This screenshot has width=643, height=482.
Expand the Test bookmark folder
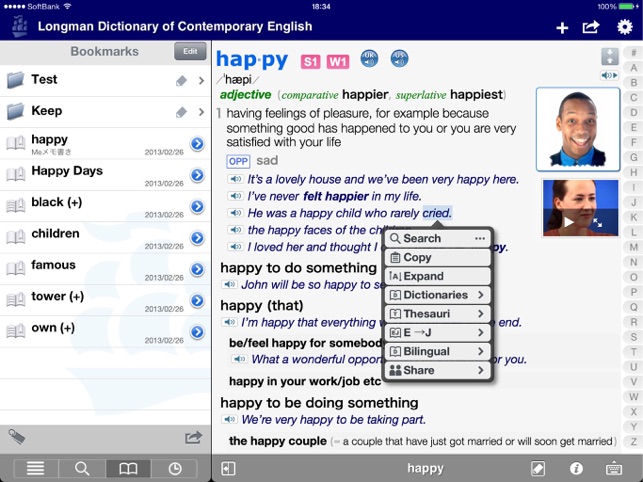pyautogui.click(x=200, y=80)
